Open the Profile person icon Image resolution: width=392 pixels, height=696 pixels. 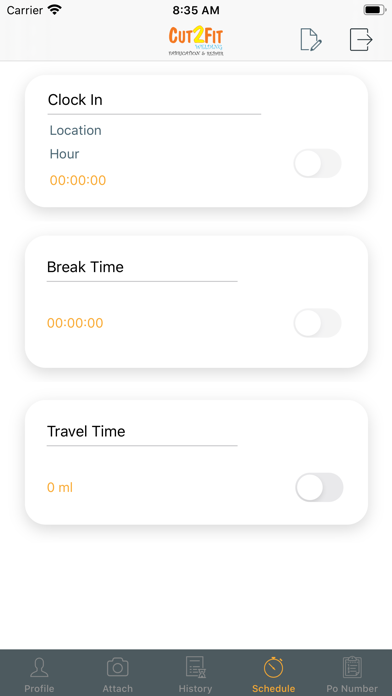click(39, 668)
